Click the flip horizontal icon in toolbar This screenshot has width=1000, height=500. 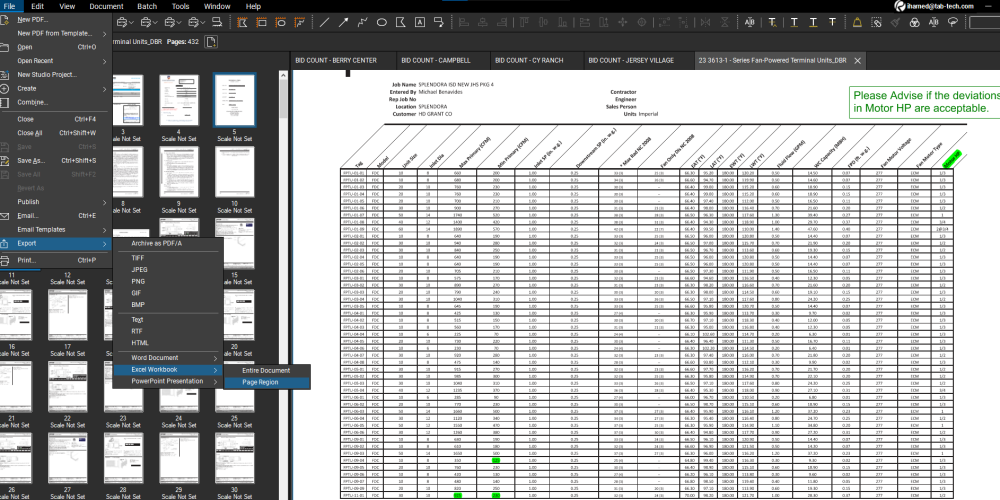pyautogui.click(x=705, y=22)
